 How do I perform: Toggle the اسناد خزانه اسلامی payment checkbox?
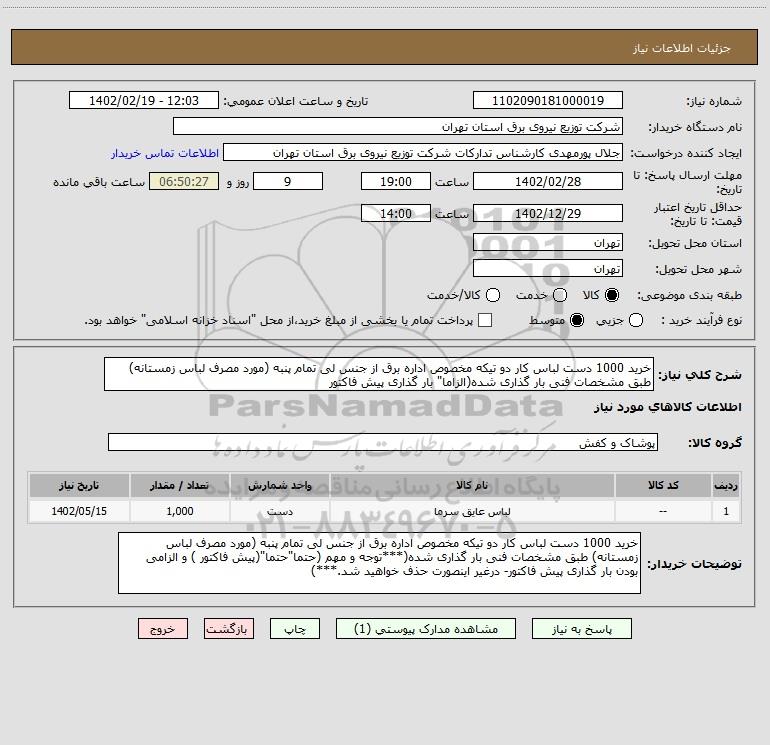(485, 320)
